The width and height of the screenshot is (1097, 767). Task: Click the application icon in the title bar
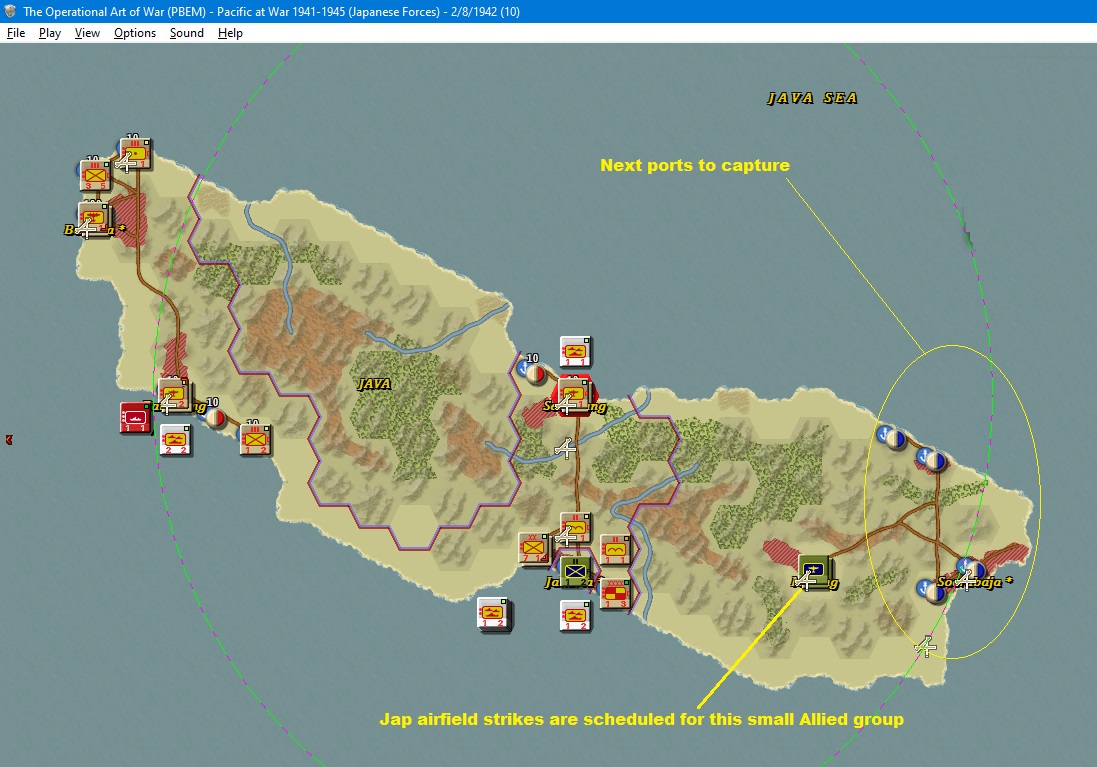[x=10, y=11]
